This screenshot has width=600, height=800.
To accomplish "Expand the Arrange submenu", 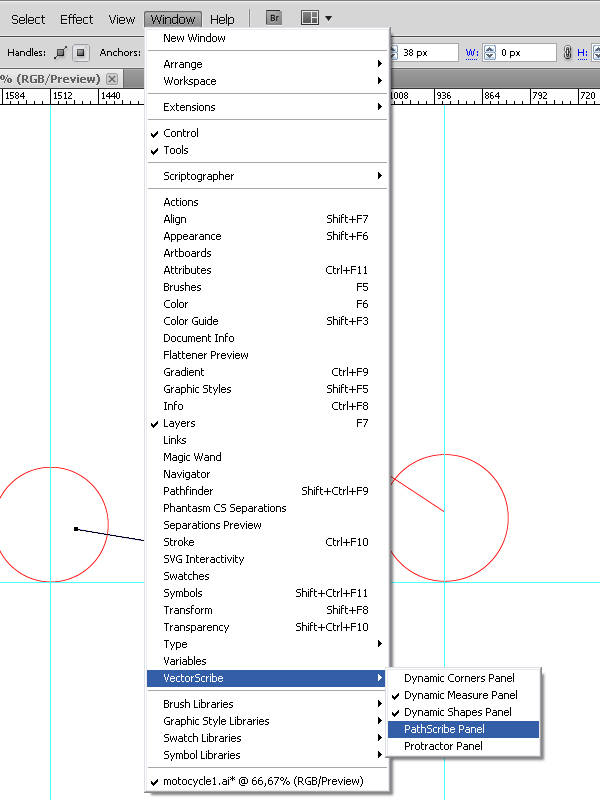I will click(x=267, y=64).
